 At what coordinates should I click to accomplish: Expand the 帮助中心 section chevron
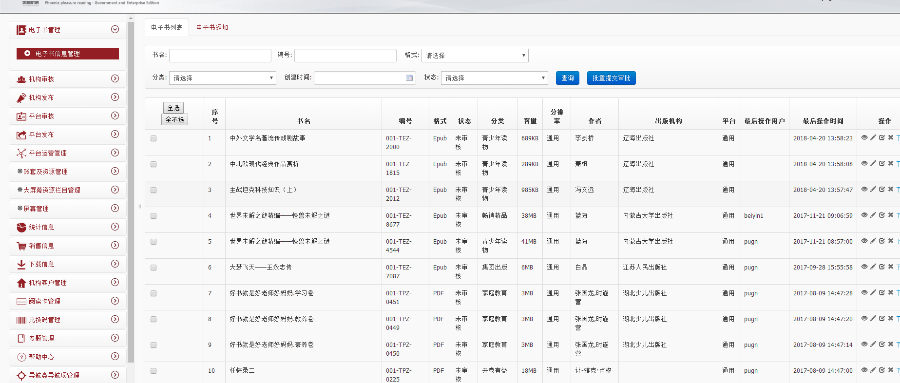[114, 357]
